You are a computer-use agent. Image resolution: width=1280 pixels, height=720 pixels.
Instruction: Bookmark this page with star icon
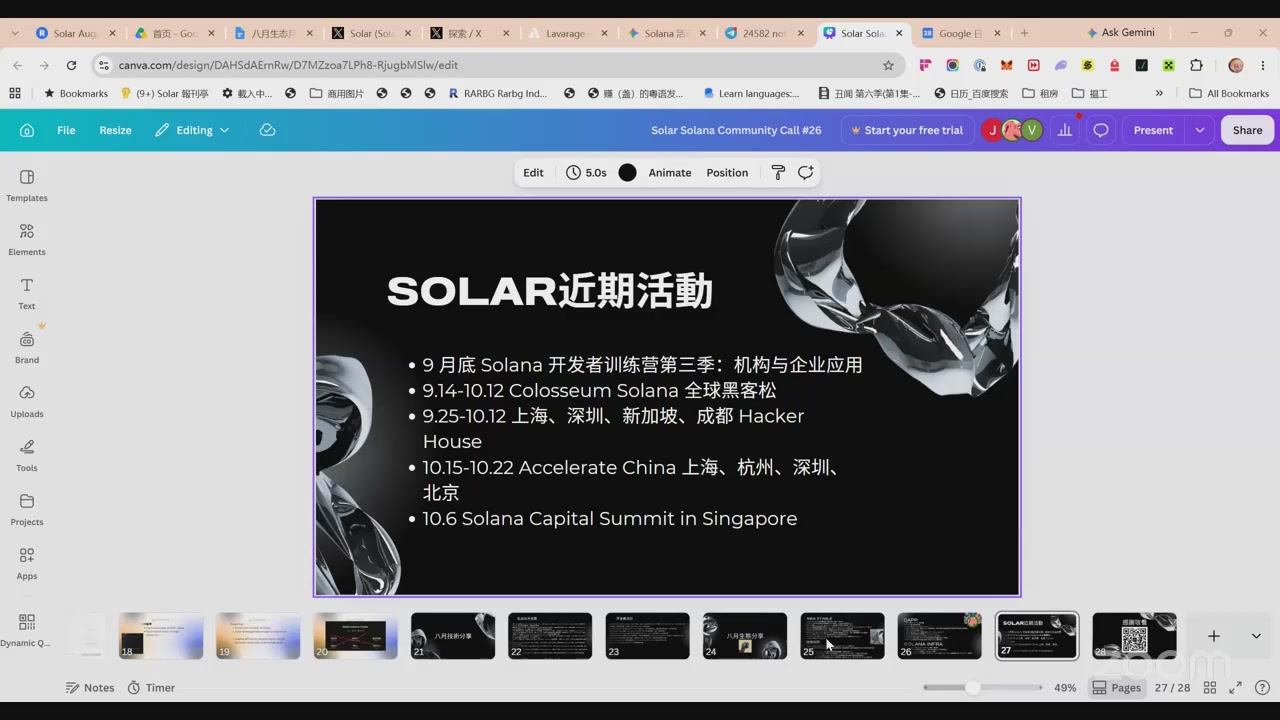[888, 65]
